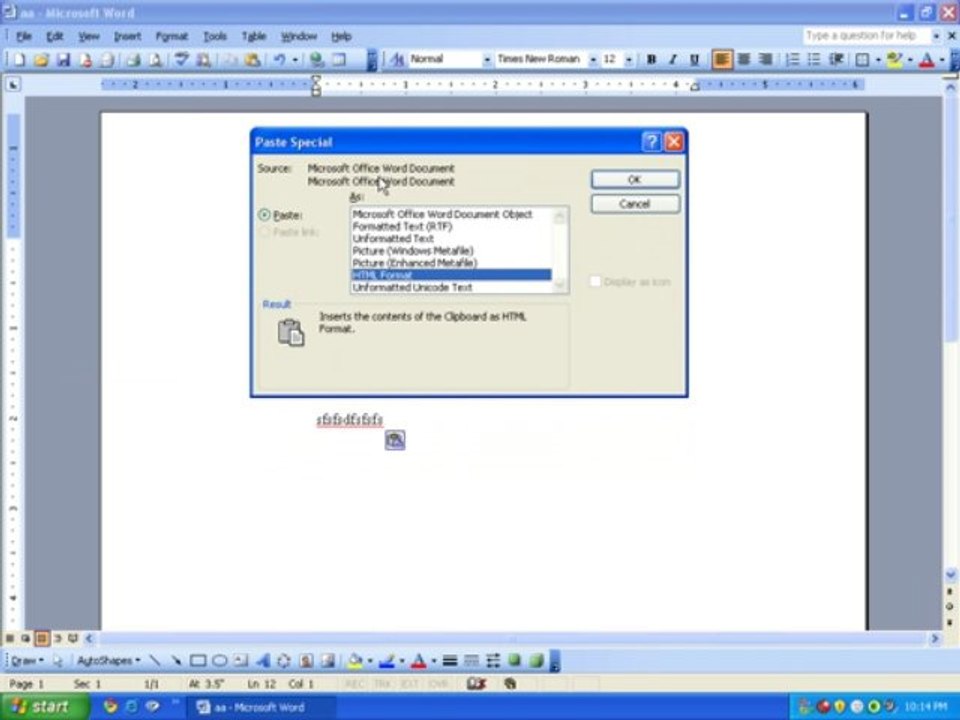Open the Edit menu
Viewport: 960px width, 720px height.
54,36
